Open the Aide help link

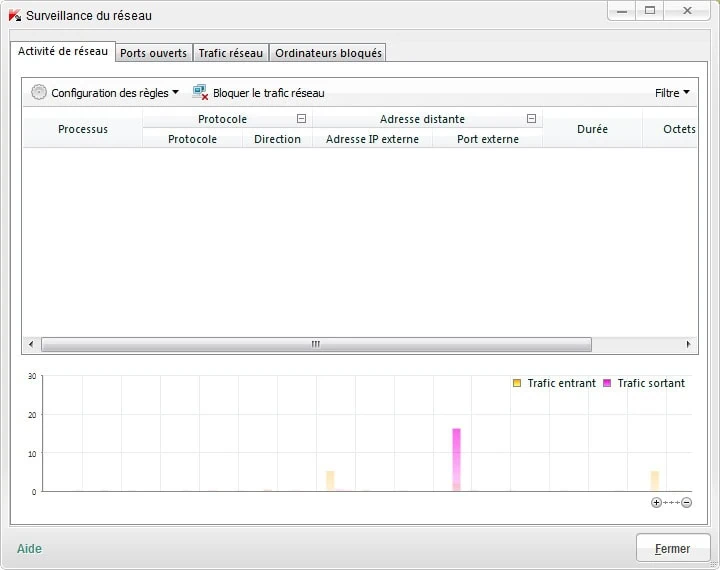[29, 548]
